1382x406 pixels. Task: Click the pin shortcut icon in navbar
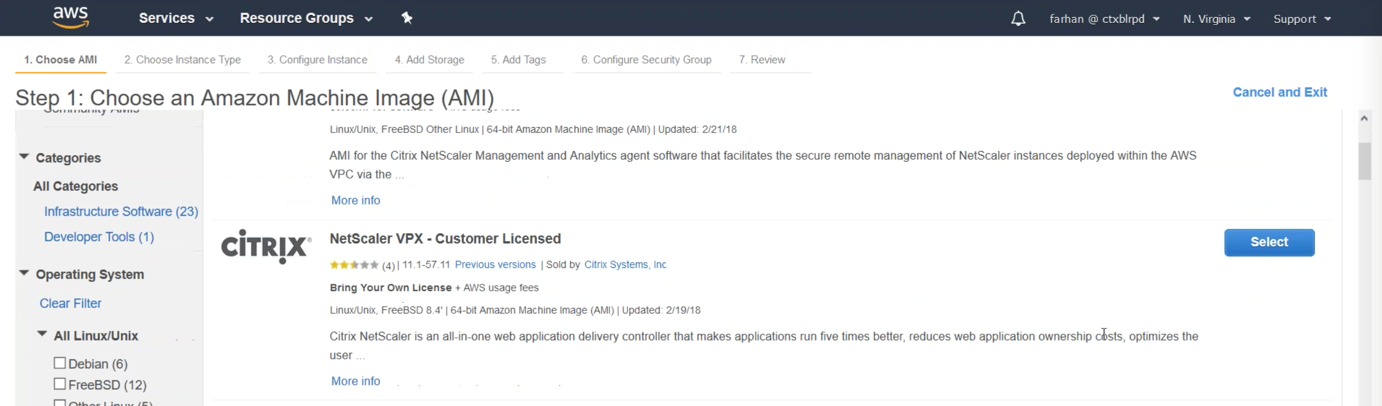pos(407,18)
